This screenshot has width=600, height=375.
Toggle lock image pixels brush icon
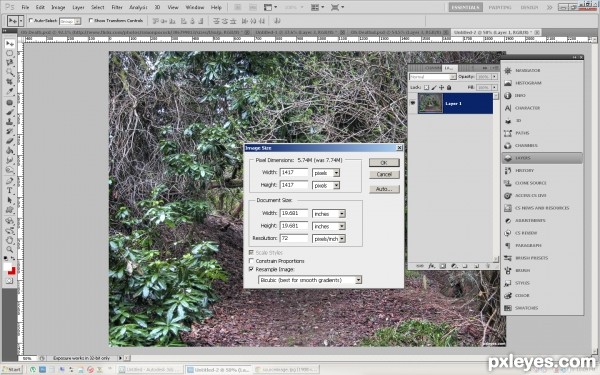coord(434,88)
